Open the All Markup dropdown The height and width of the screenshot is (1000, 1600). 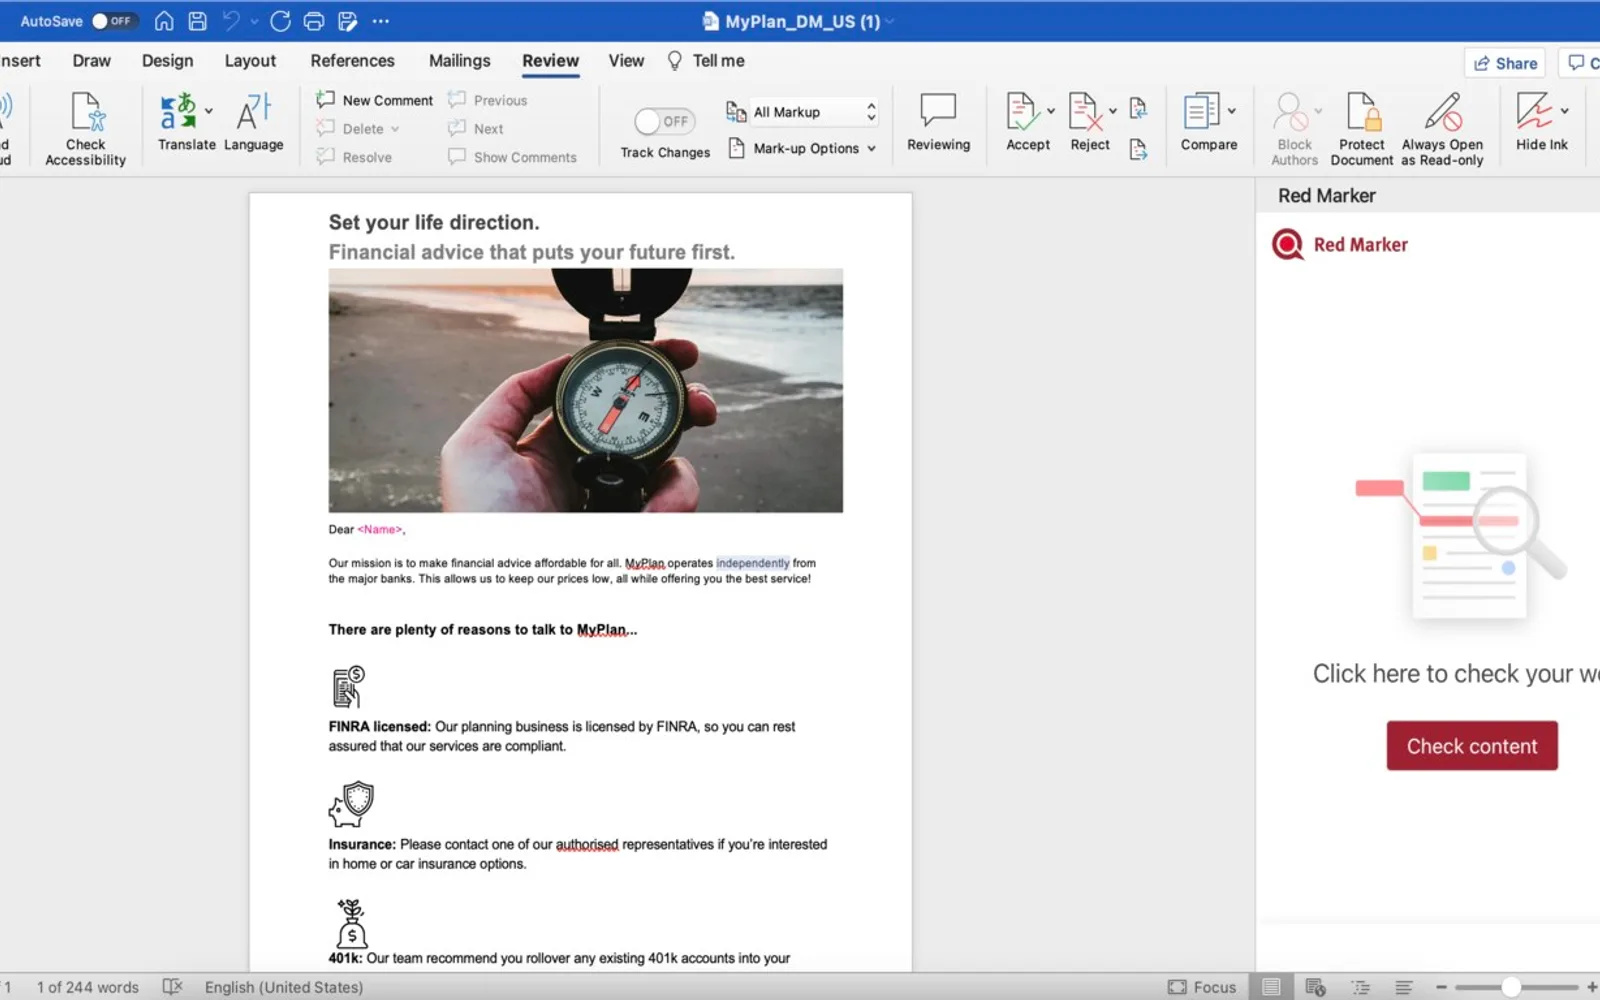[x=814, y=112]
